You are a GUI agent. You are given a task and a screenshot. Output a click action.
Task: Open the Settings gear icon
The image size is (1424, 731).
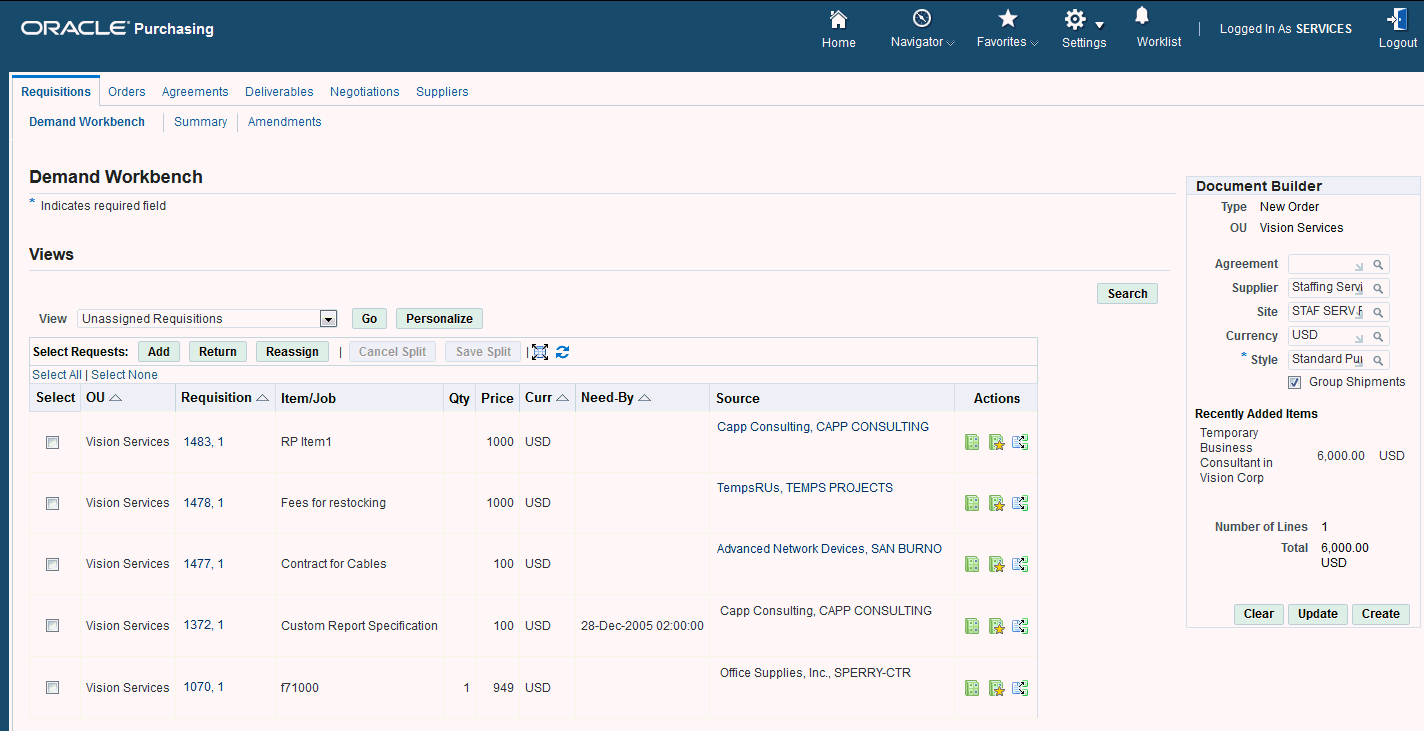pyautogui.click(x=1075, y=20)
